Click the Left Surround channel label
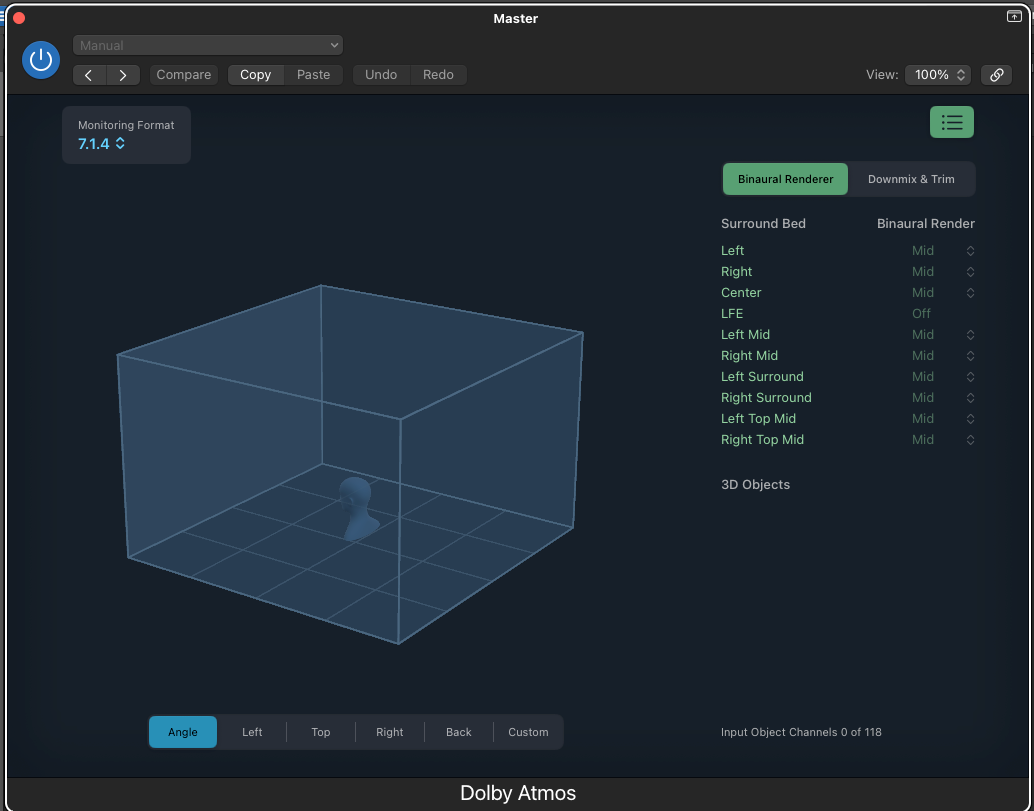 762,377
